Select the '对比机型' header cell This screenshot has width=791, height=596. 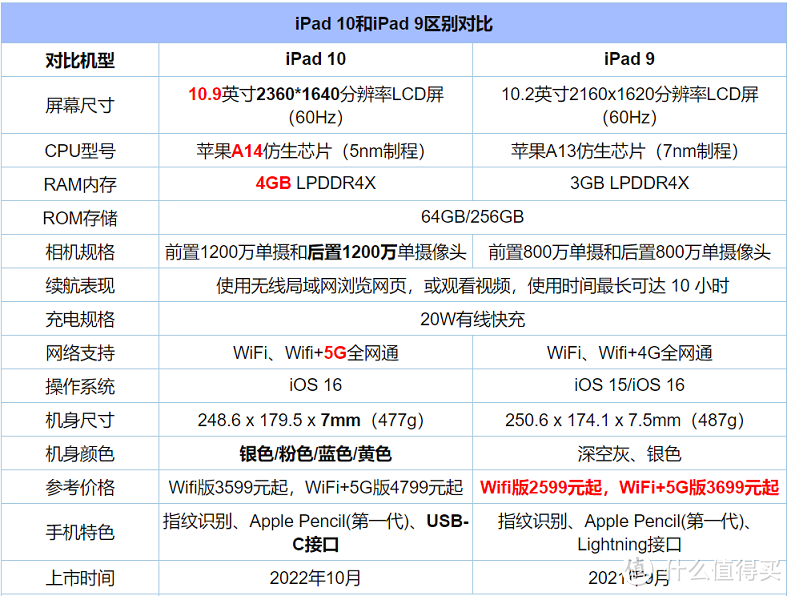(80, 60)
